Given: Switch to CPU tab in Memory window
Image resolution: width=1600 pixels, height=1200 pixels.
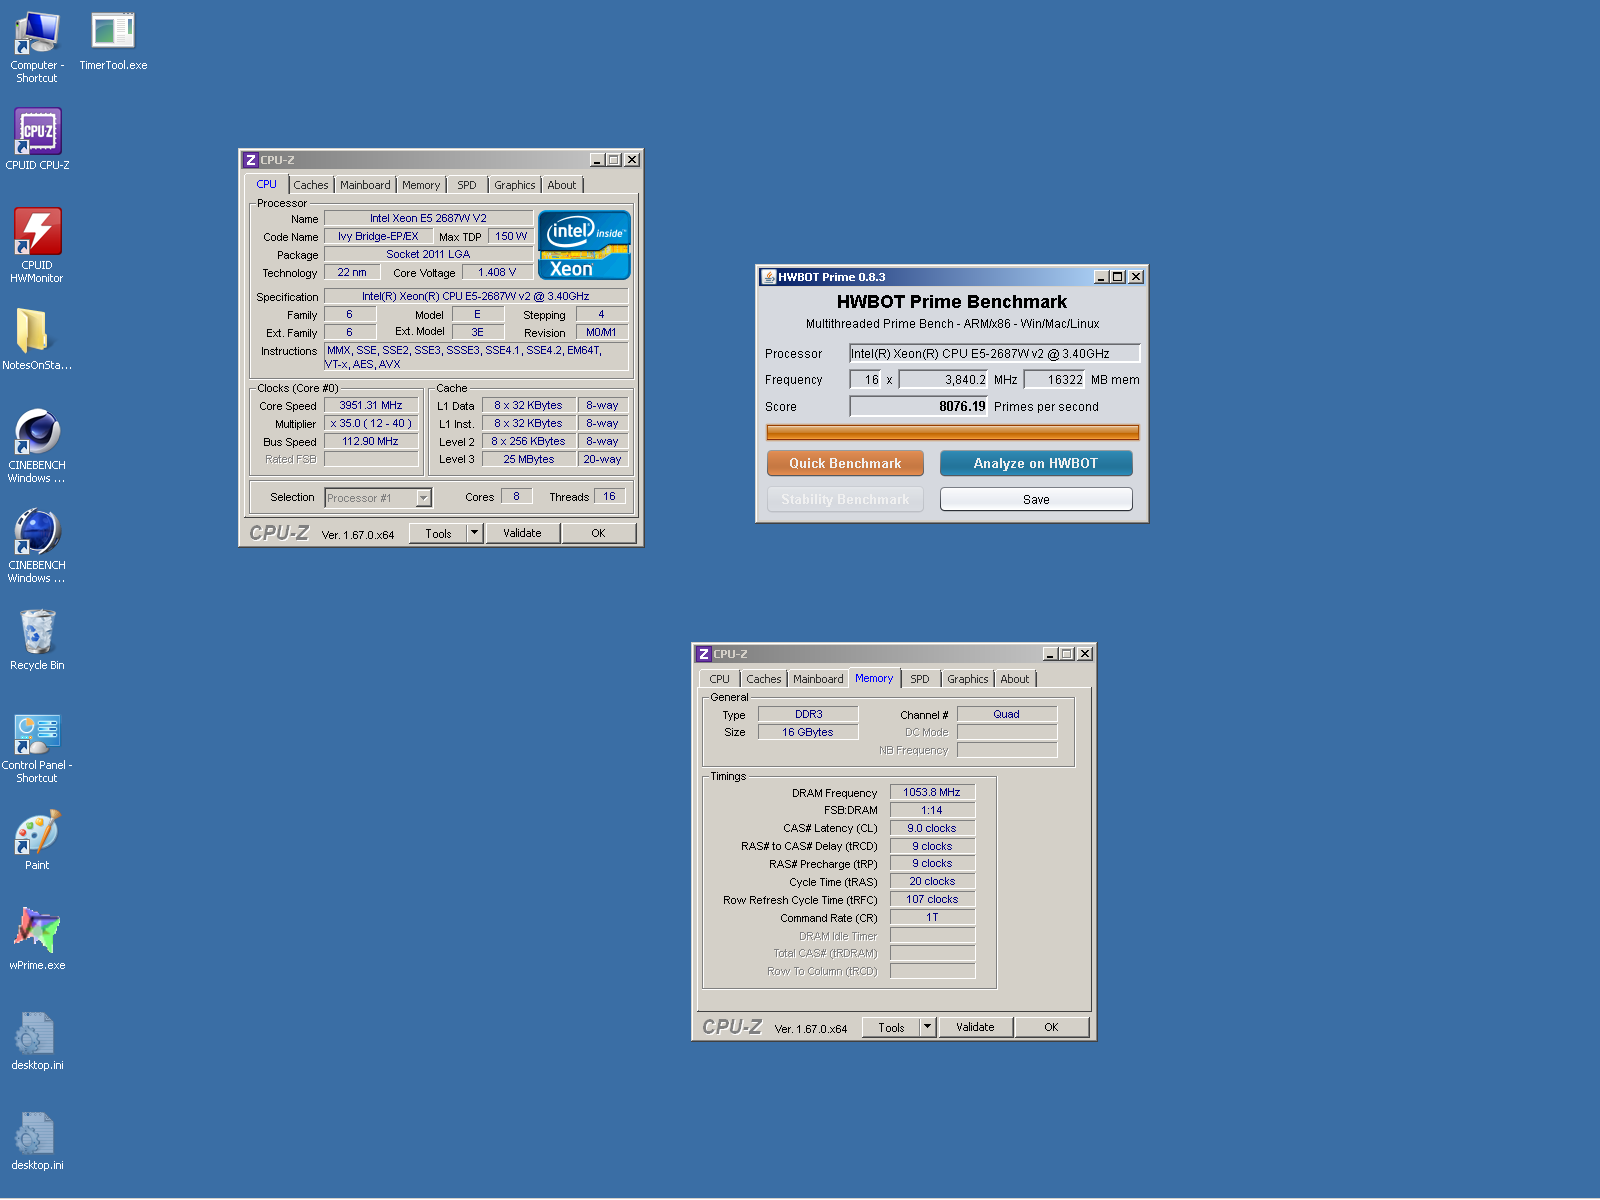Looking at the screenshot, I should pyautogui.click(x=720, y=679).
